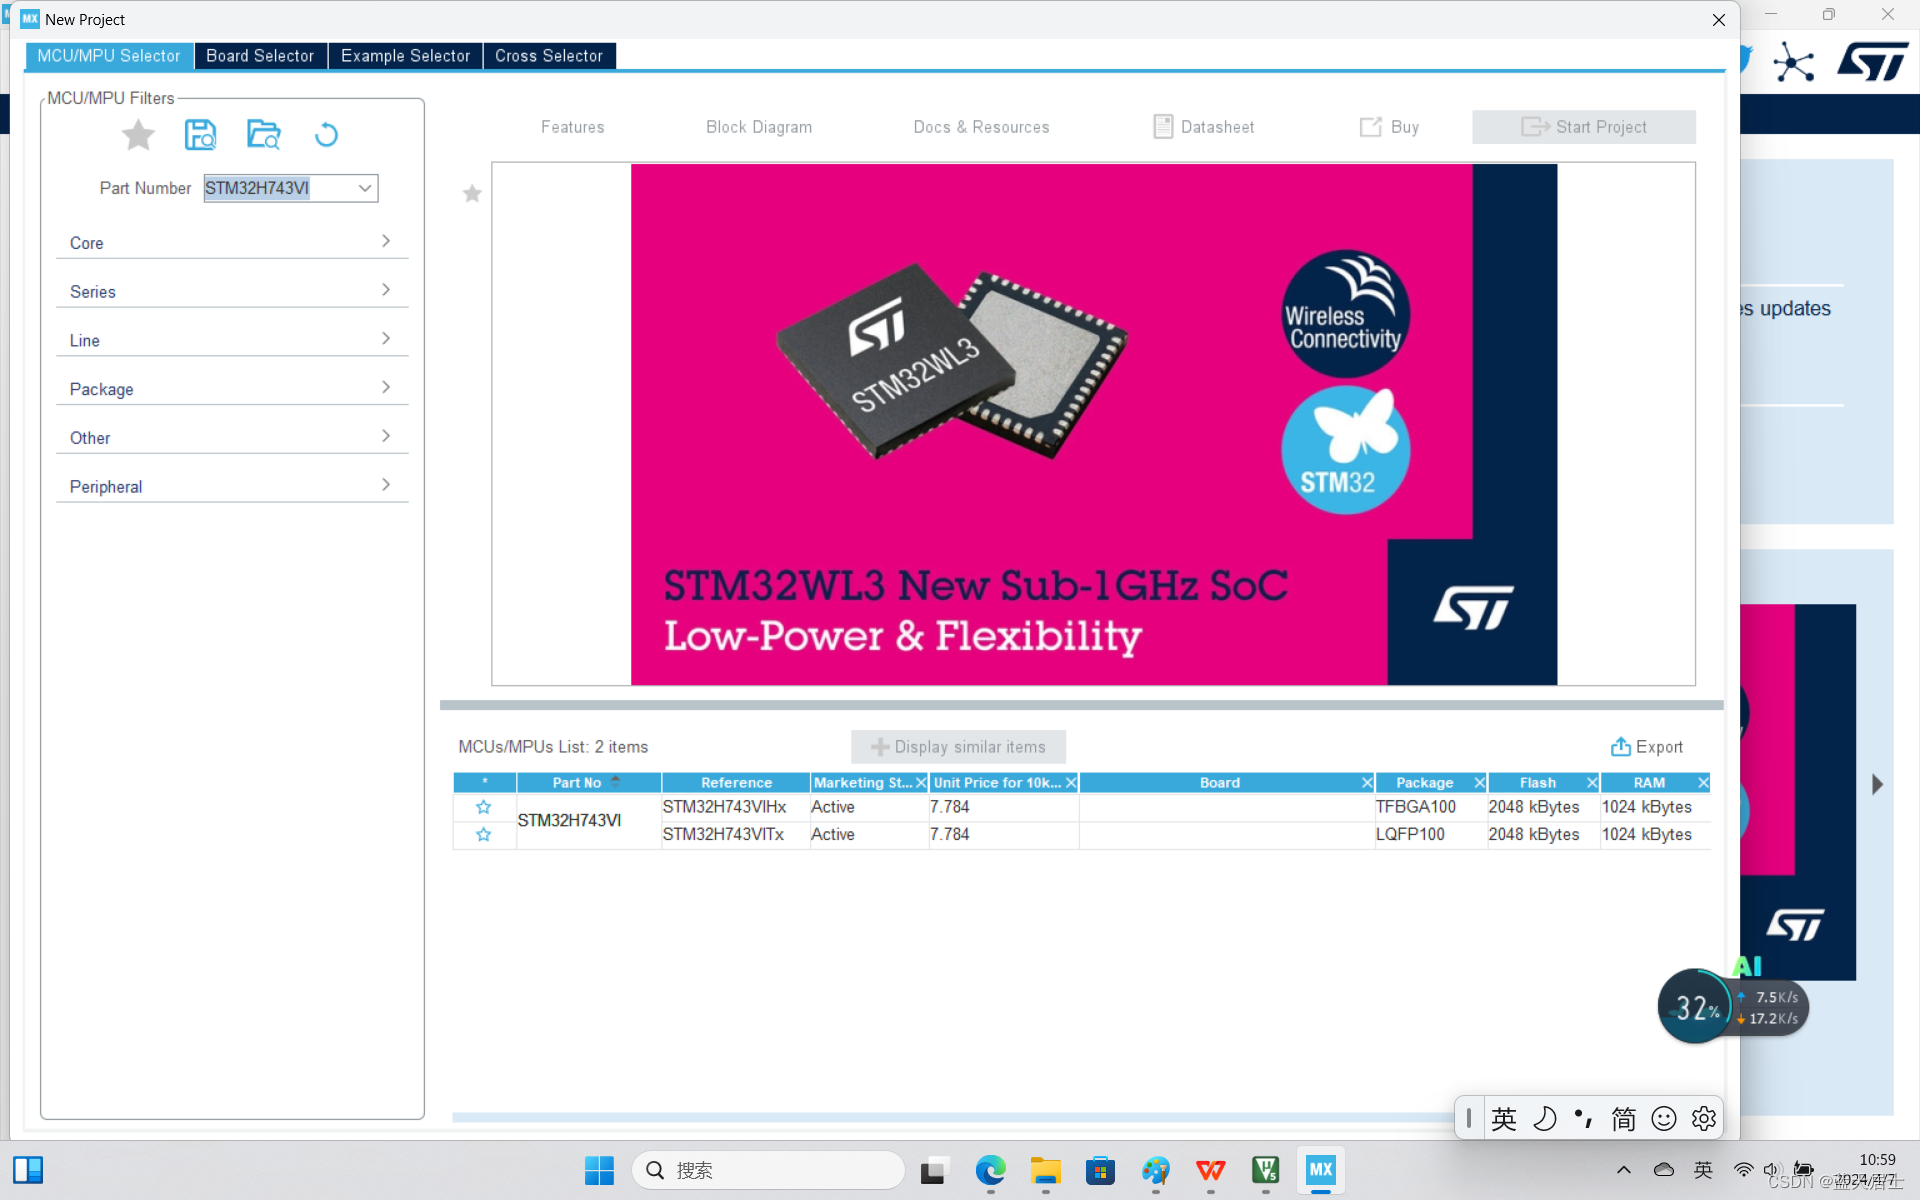The height and width of the screenshot is (1200, 1920).
Task: Click the Export icon above MCU list
Action: tap(1620, 747)
